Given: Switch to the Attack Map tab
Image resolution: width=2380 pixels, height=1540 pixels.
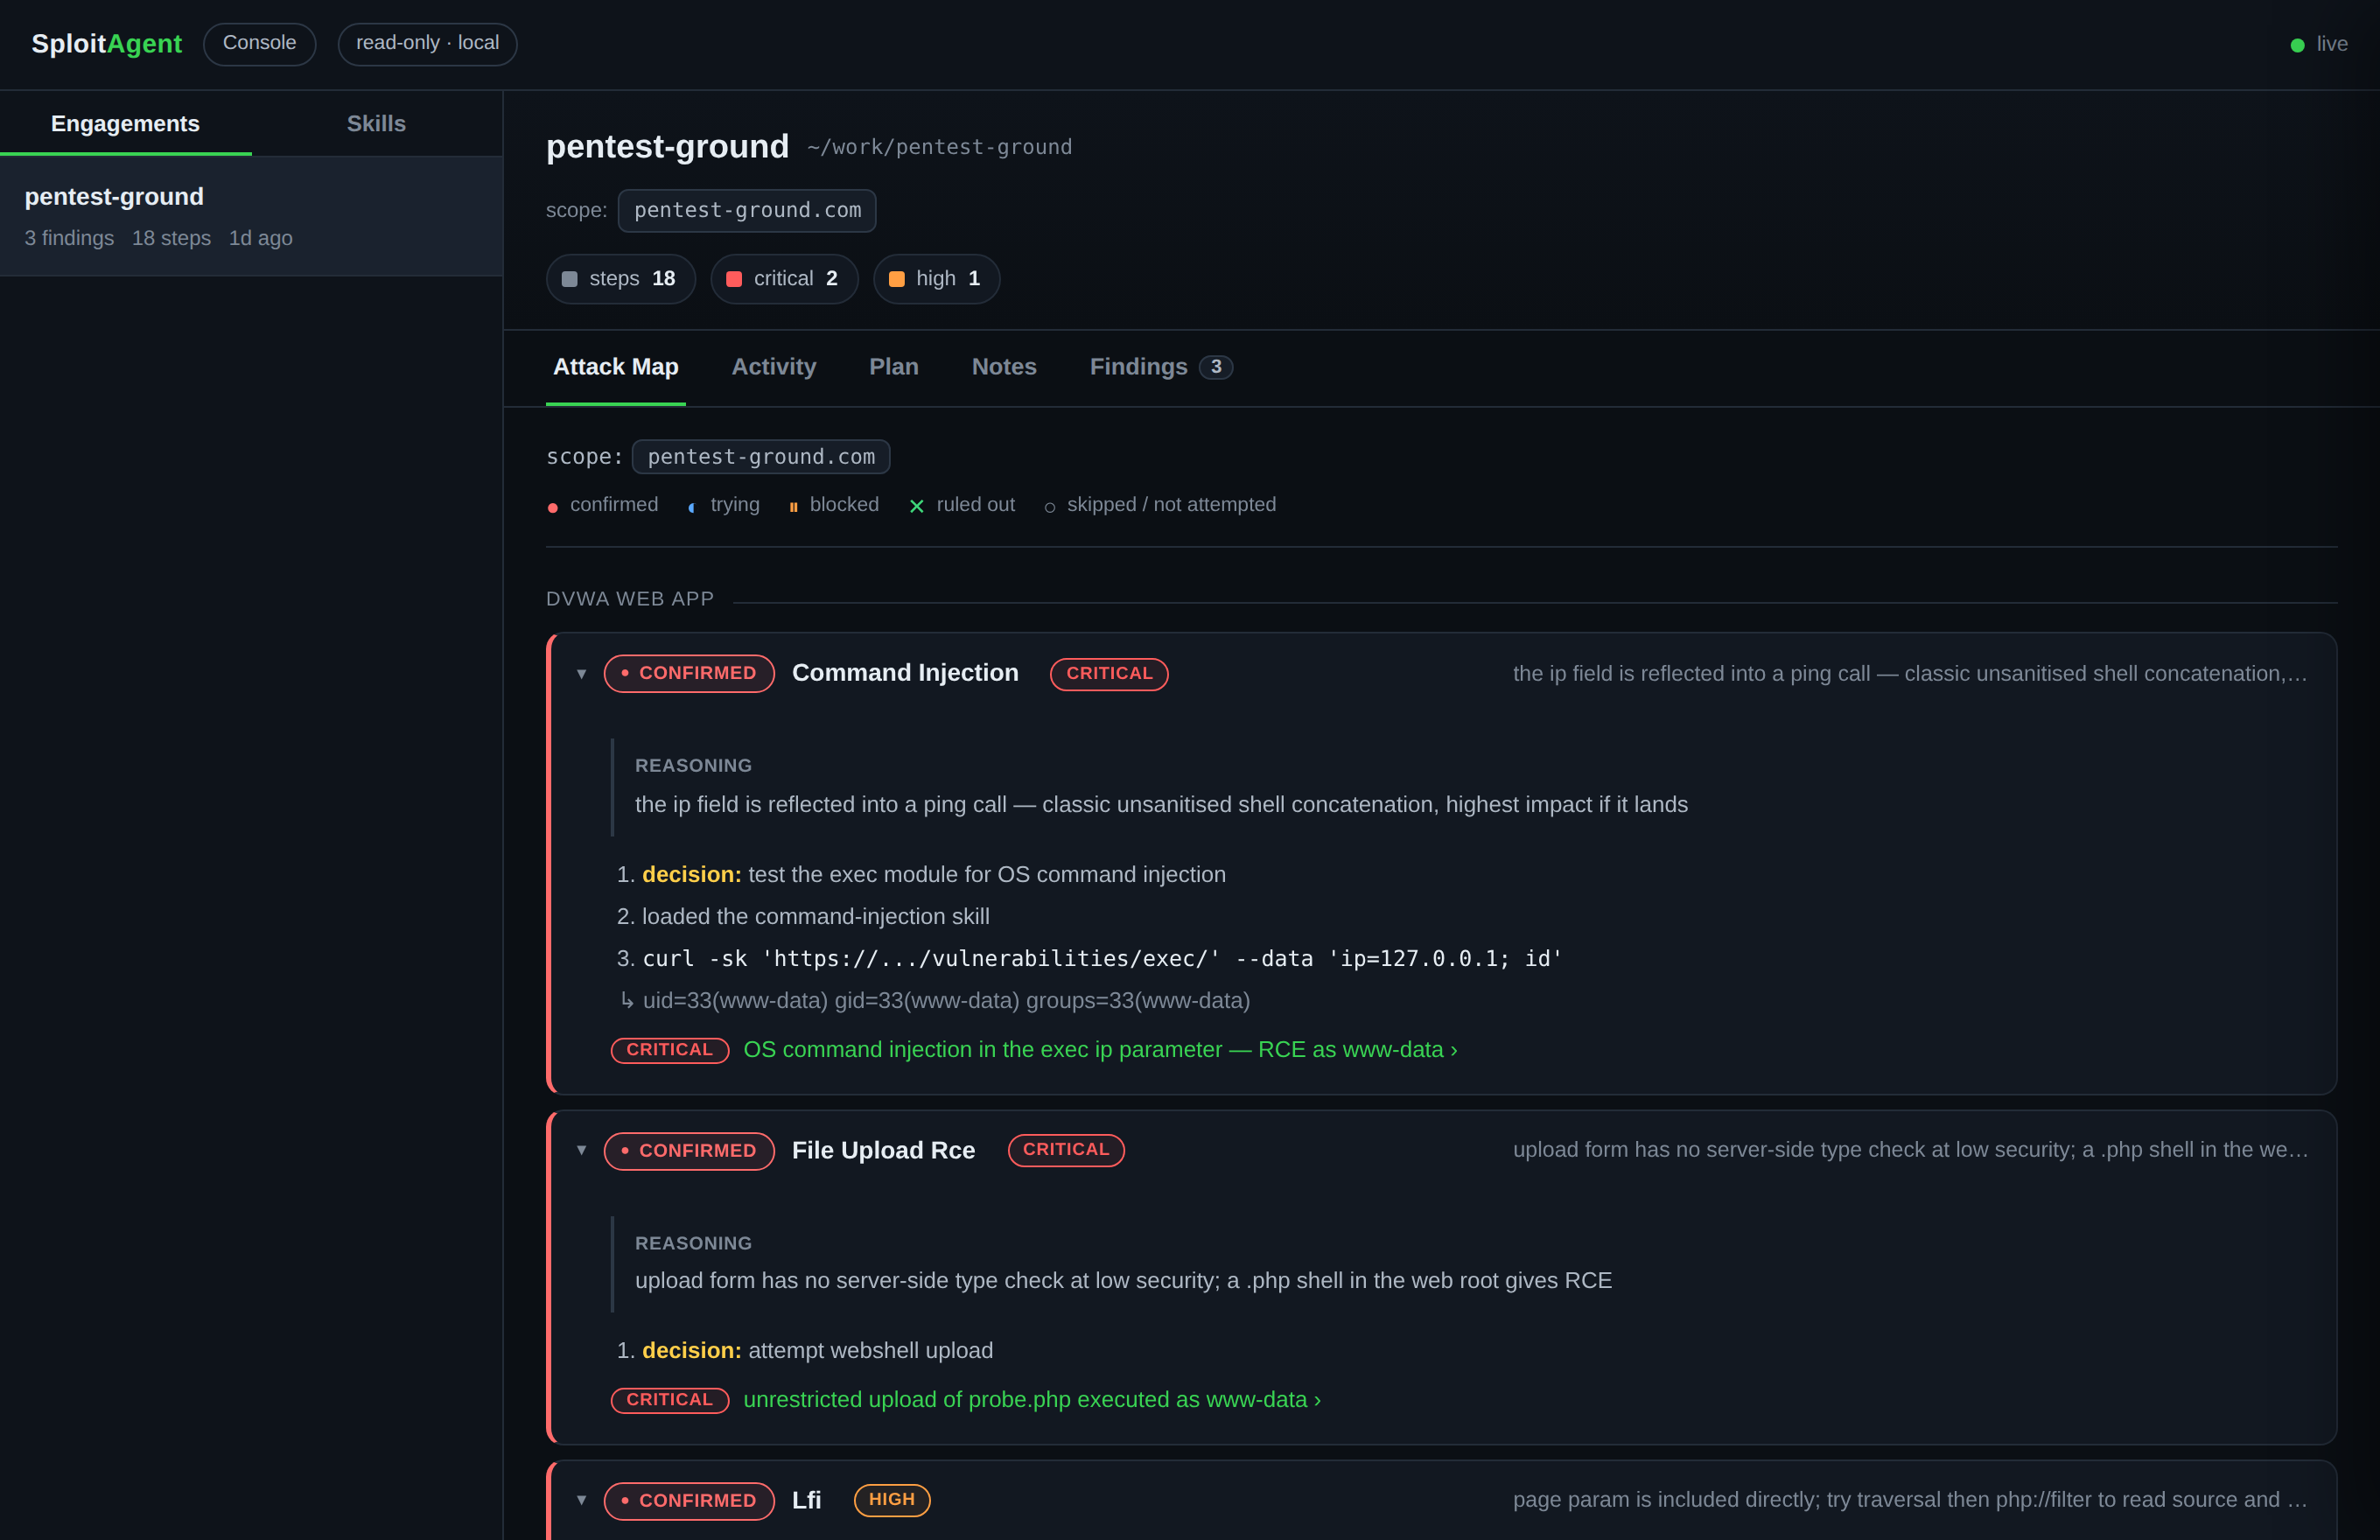Looking at the screenshot, I should tap(616, 367).
